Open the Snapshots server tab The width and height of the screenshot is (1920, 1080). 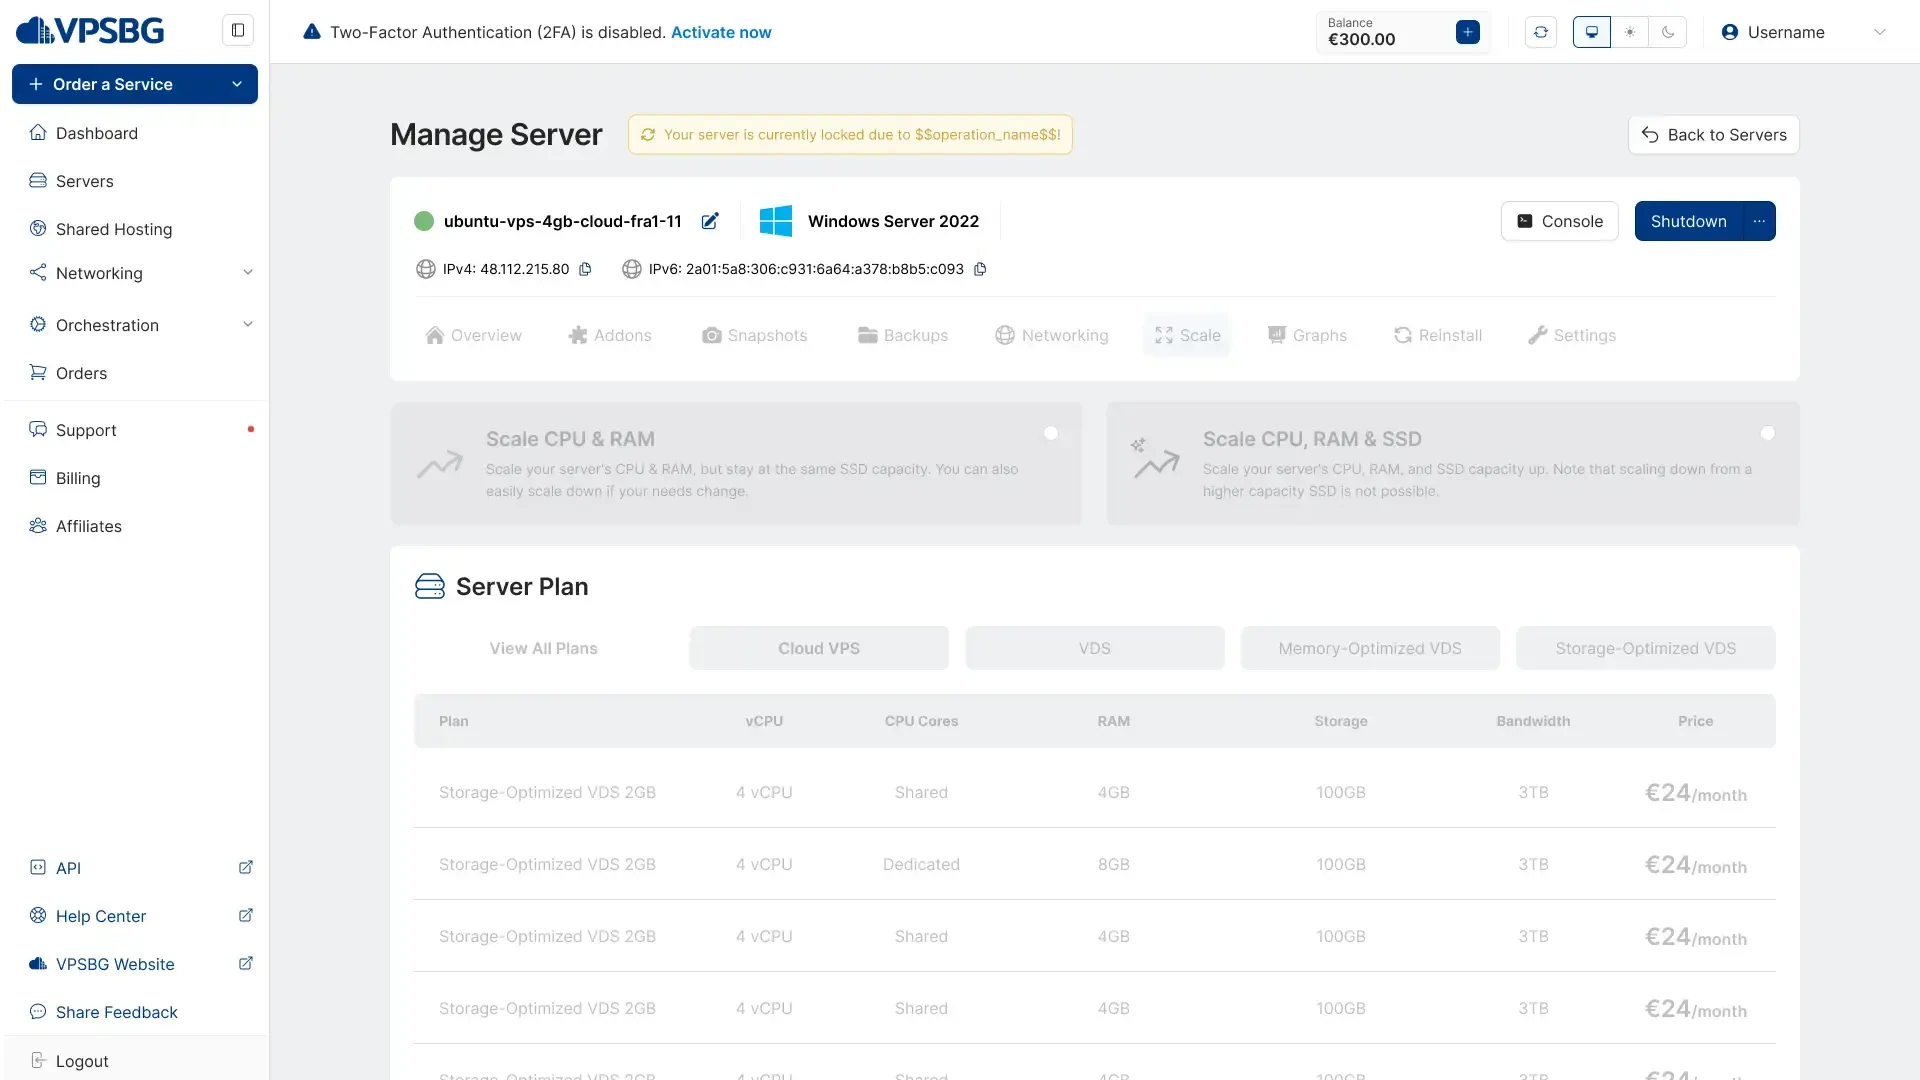pyautogui.click(x=755, y=335)
